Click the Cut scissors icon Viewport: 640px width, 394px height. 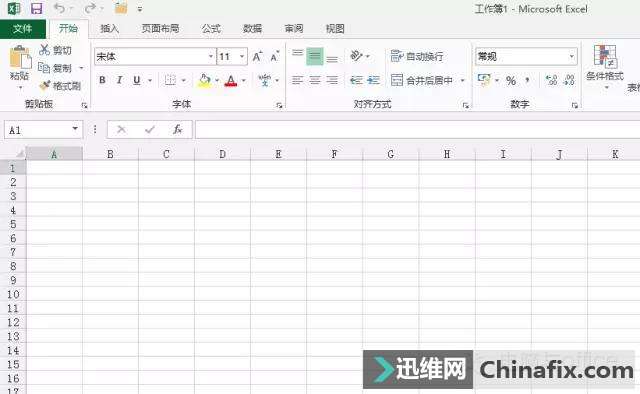pos(44,50)
